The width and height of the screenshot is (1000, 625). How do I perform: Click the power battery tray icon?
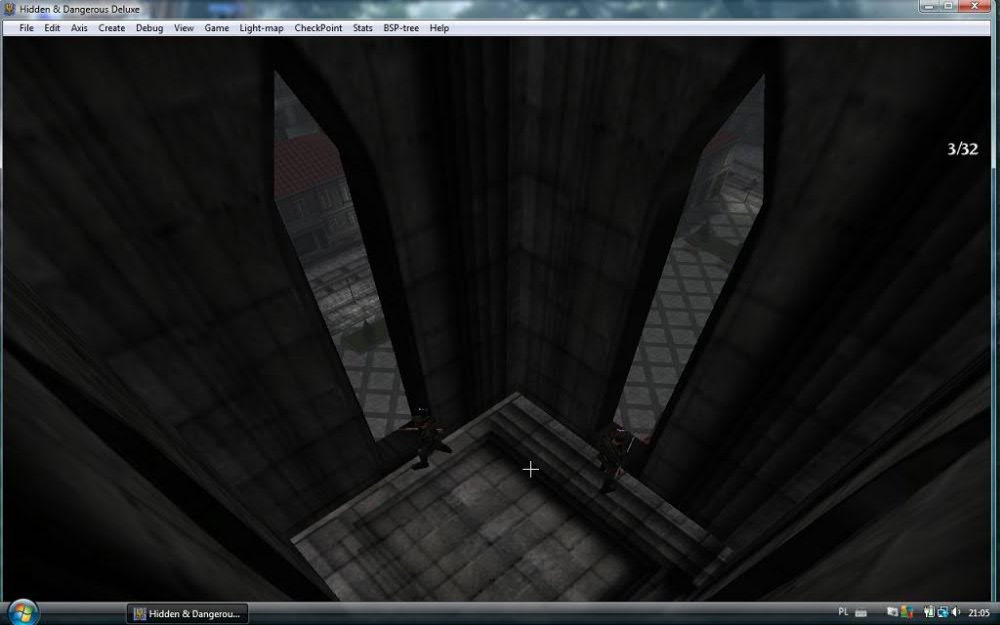[x=929, y=612]
